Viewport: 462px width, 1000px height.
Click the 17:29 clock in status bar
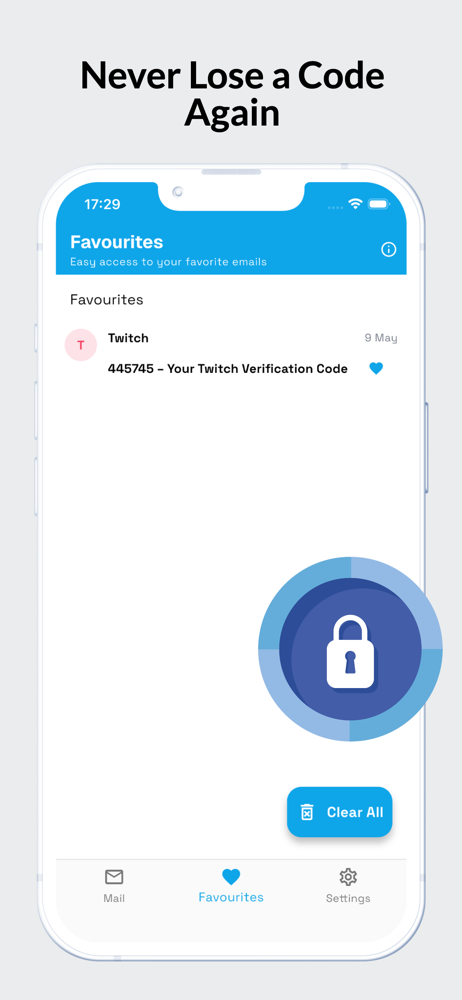click(x=102, y=204)
